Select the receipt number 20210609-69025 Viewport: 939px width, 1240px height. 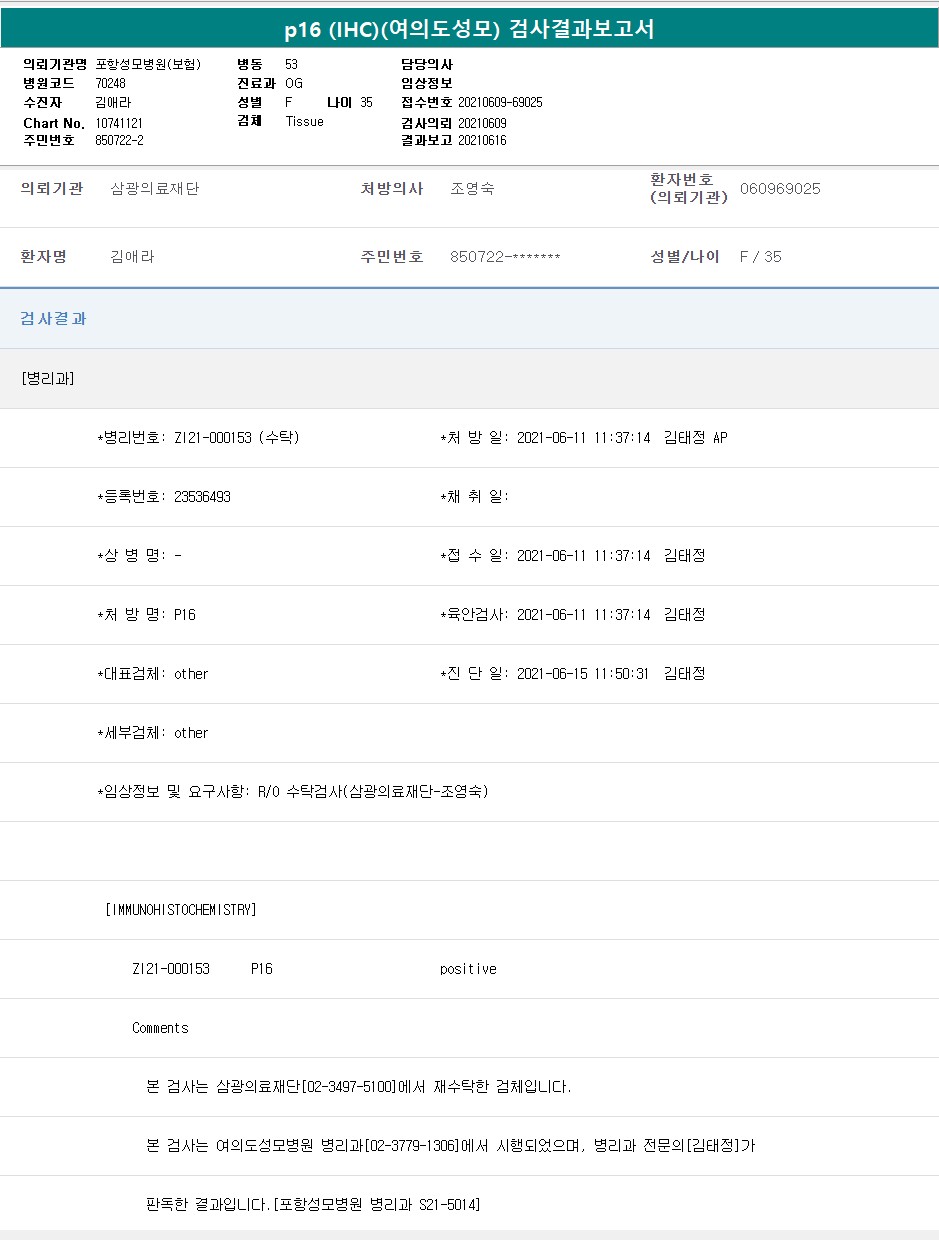500,103
